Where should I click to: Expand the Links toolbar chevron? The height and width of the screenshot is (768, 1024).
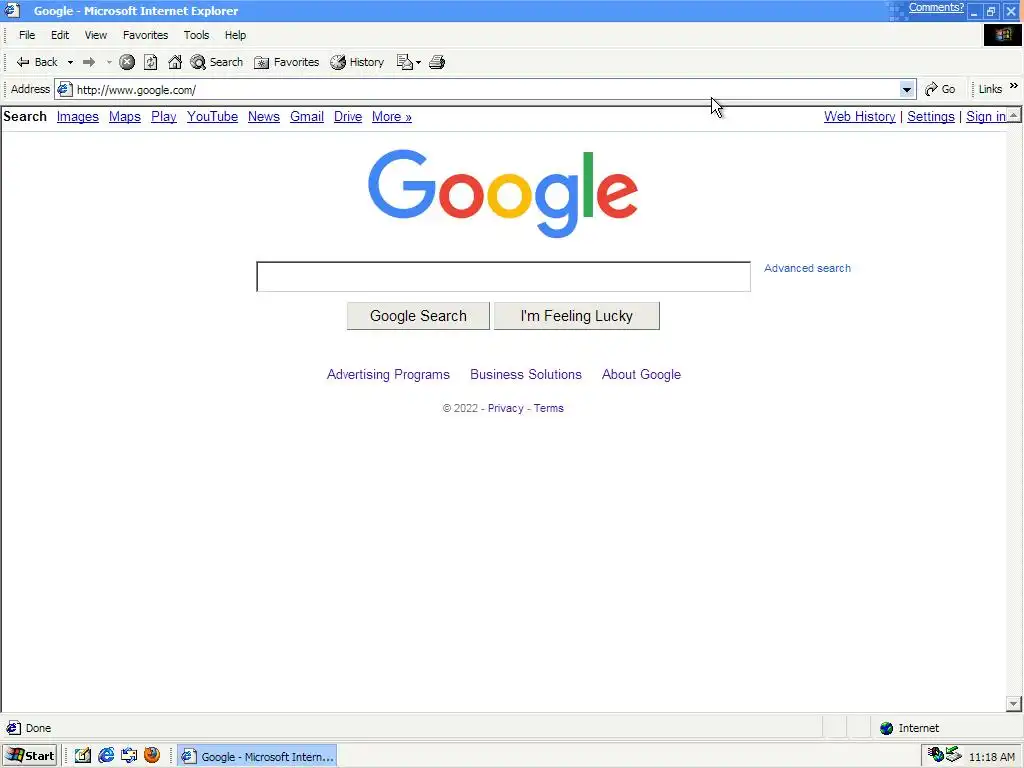point(1014,86)
